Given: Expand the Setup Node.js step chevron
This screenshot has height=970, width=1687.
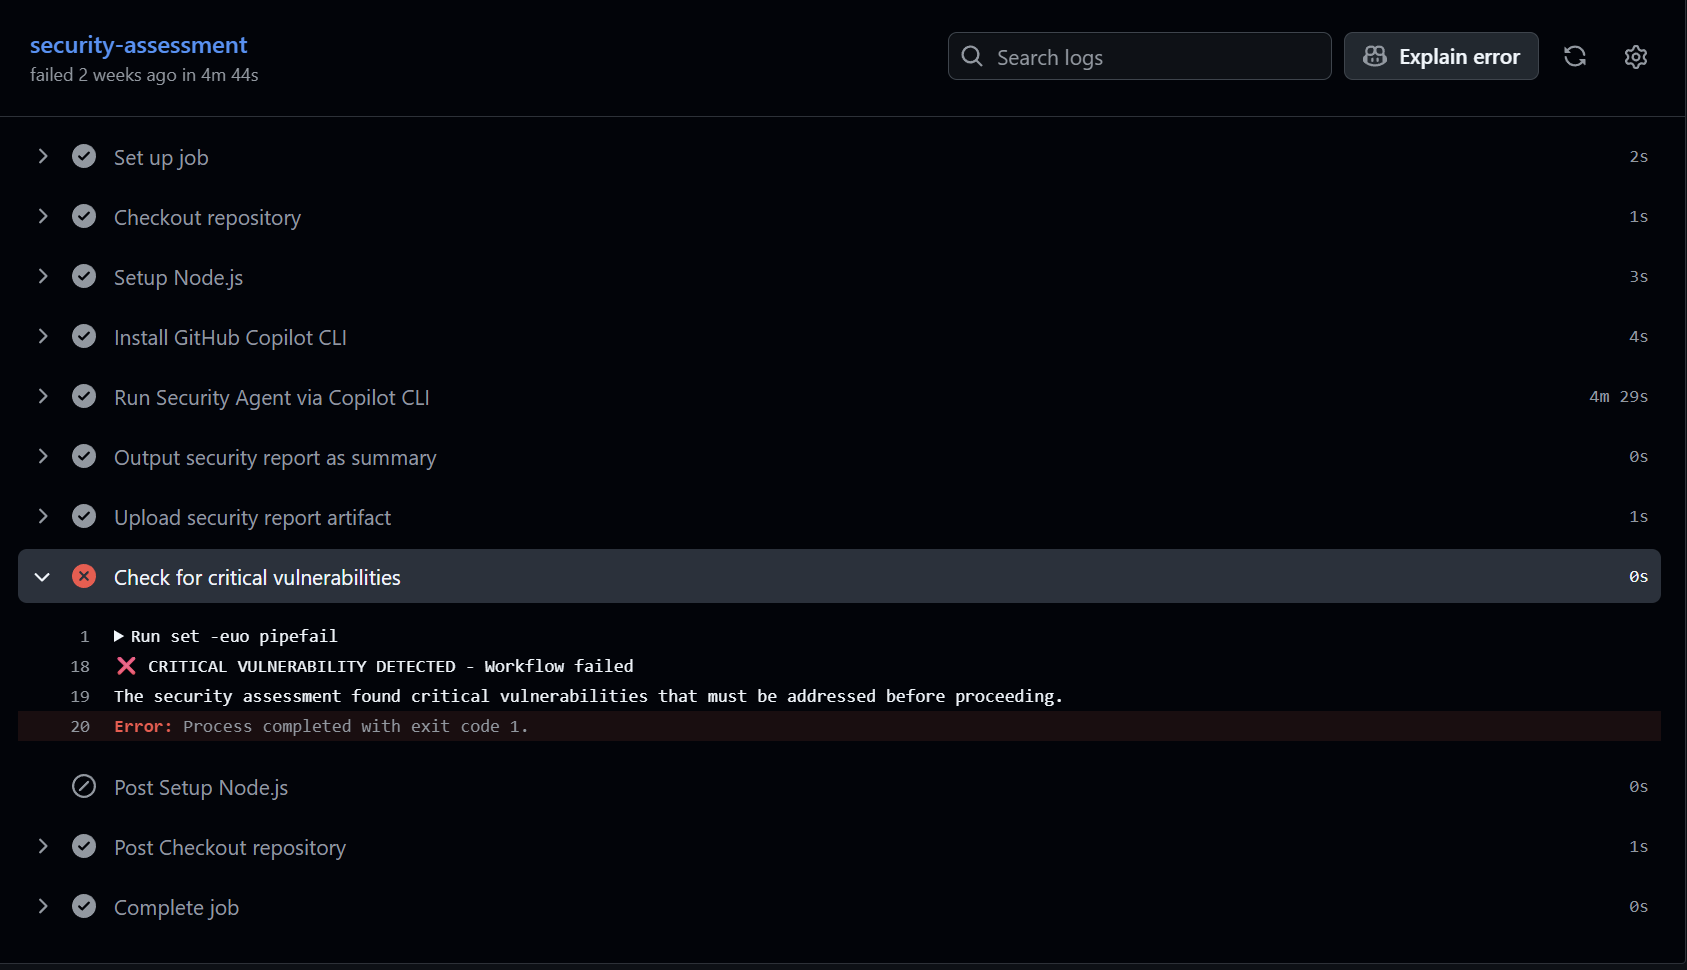Looking at the screenshot, I should [x=43, y=276].
